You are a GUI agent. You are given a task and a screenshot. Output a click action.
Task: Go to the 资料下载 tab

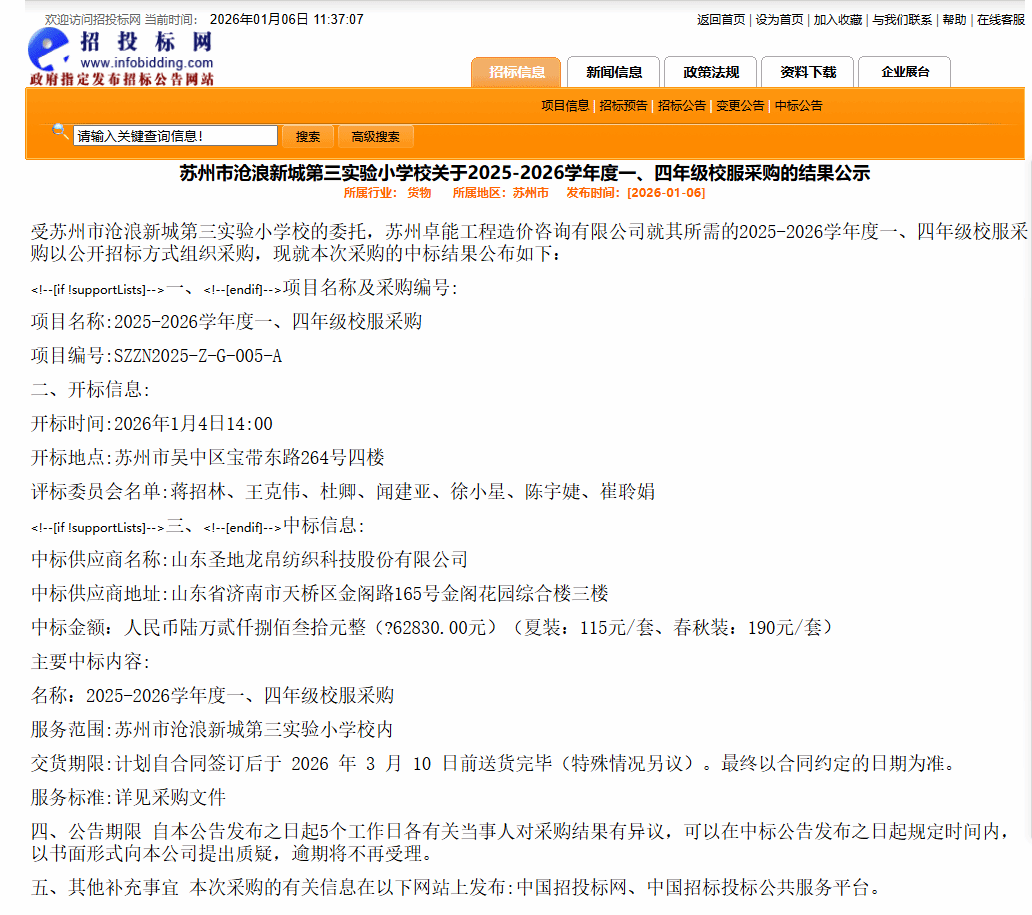tap(808, 72)
